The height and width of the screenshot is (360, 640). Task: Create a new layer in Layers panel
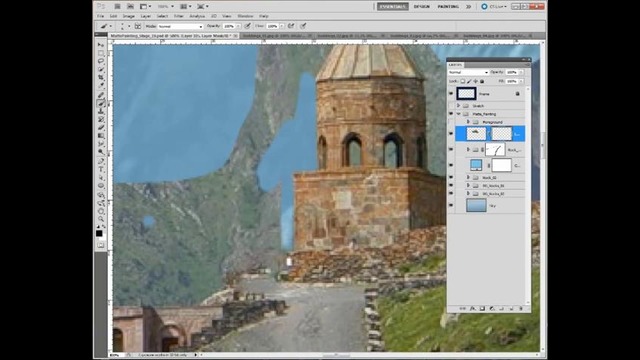511,309
